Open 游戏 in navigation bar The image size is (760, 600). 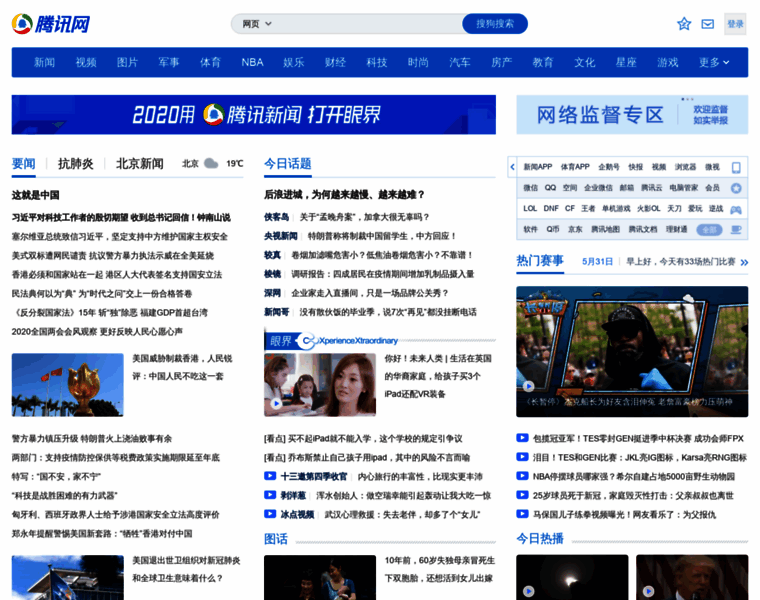click(667, 63)
